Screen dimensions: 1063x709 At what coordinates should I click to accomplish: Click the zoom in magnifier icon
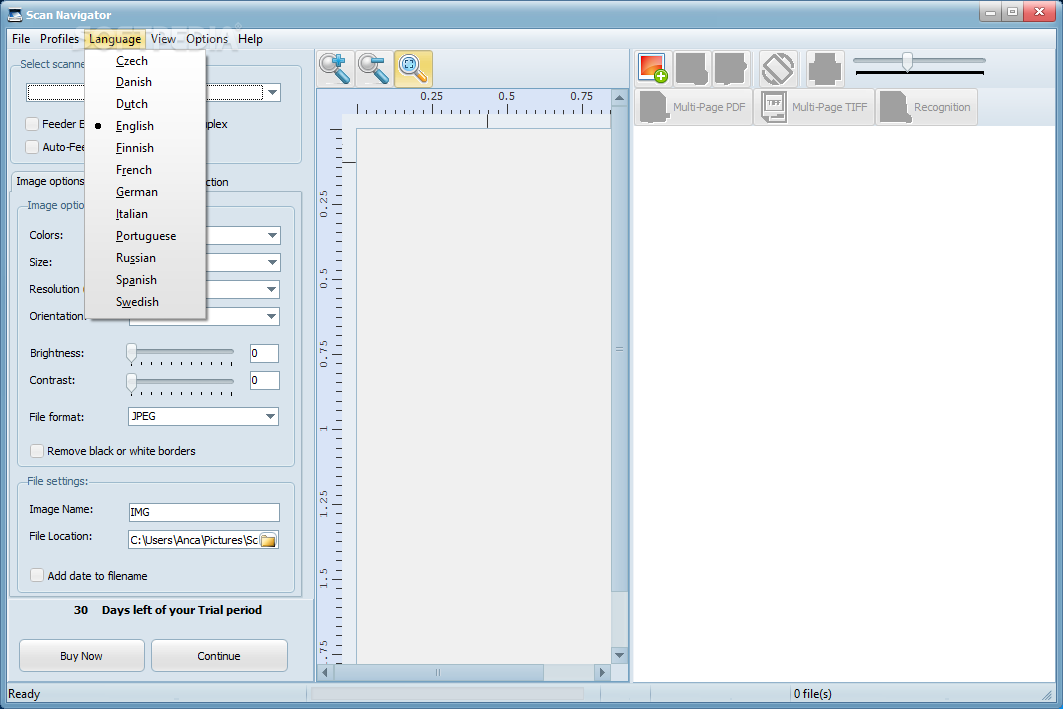tap(335, 68)
